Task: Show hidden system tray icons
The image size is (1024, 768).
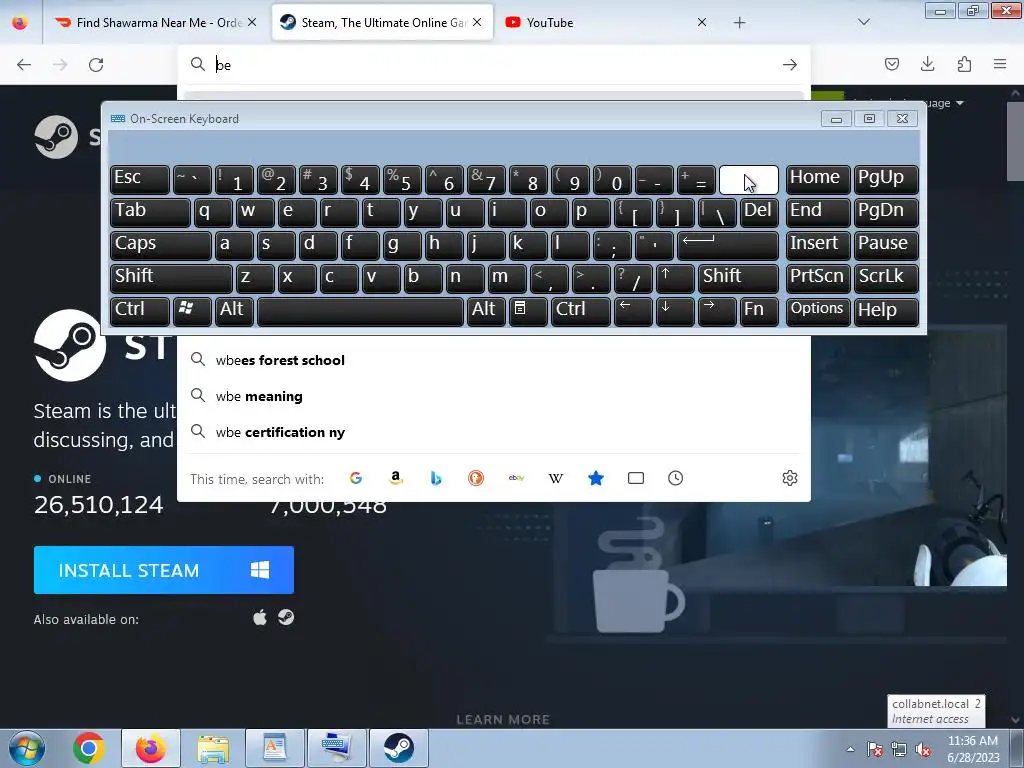Action: click(x=850, y=750)
